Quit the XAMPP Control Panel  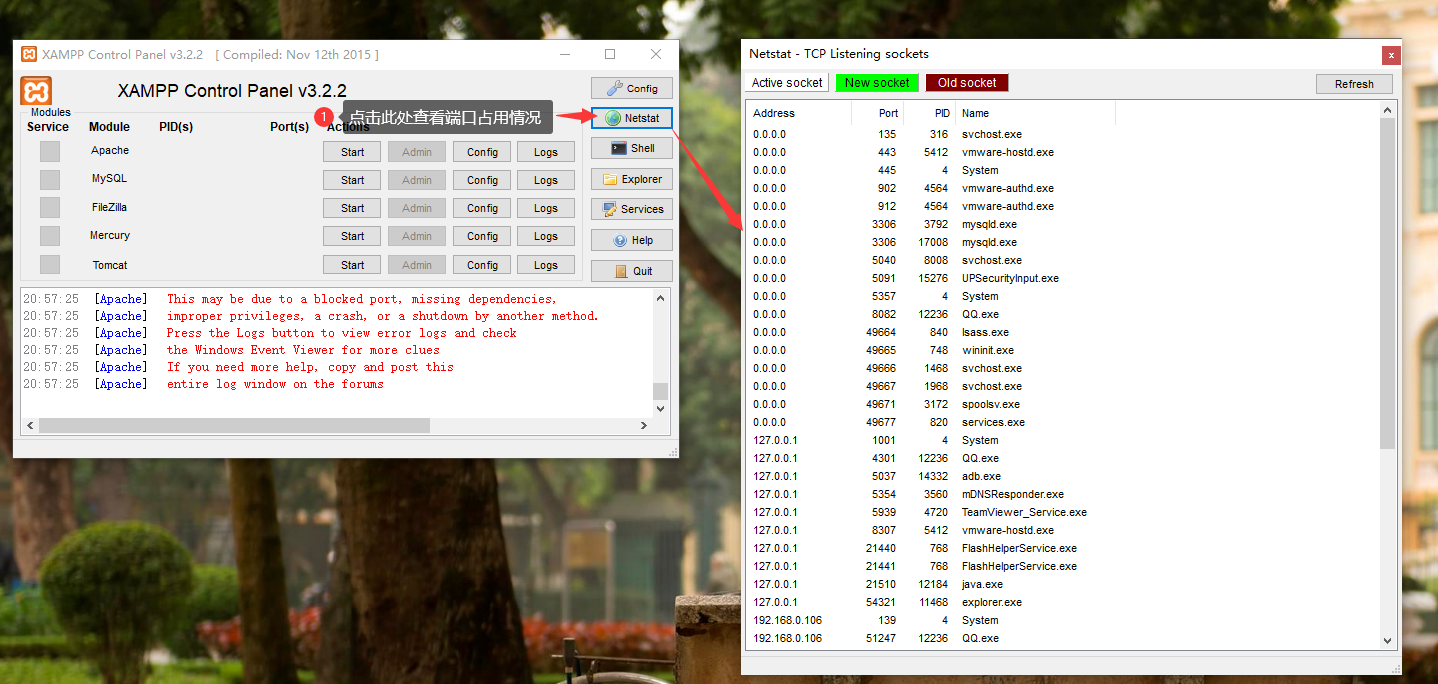coord(632,271)
